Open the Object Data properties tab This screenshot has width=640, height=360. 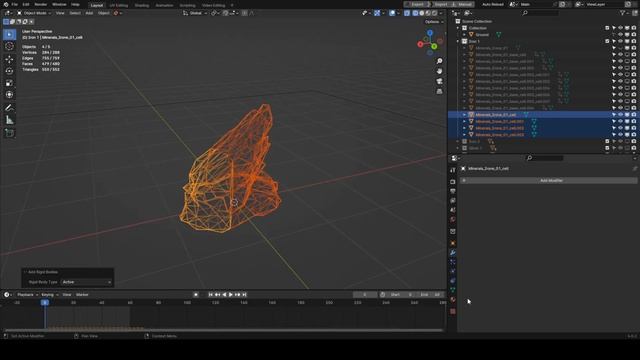click(x=453, y=290)
